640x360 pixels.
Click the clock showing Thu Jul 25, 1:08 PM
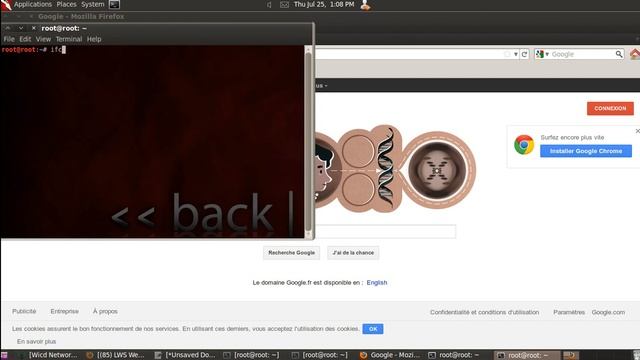tap(324, 4)
